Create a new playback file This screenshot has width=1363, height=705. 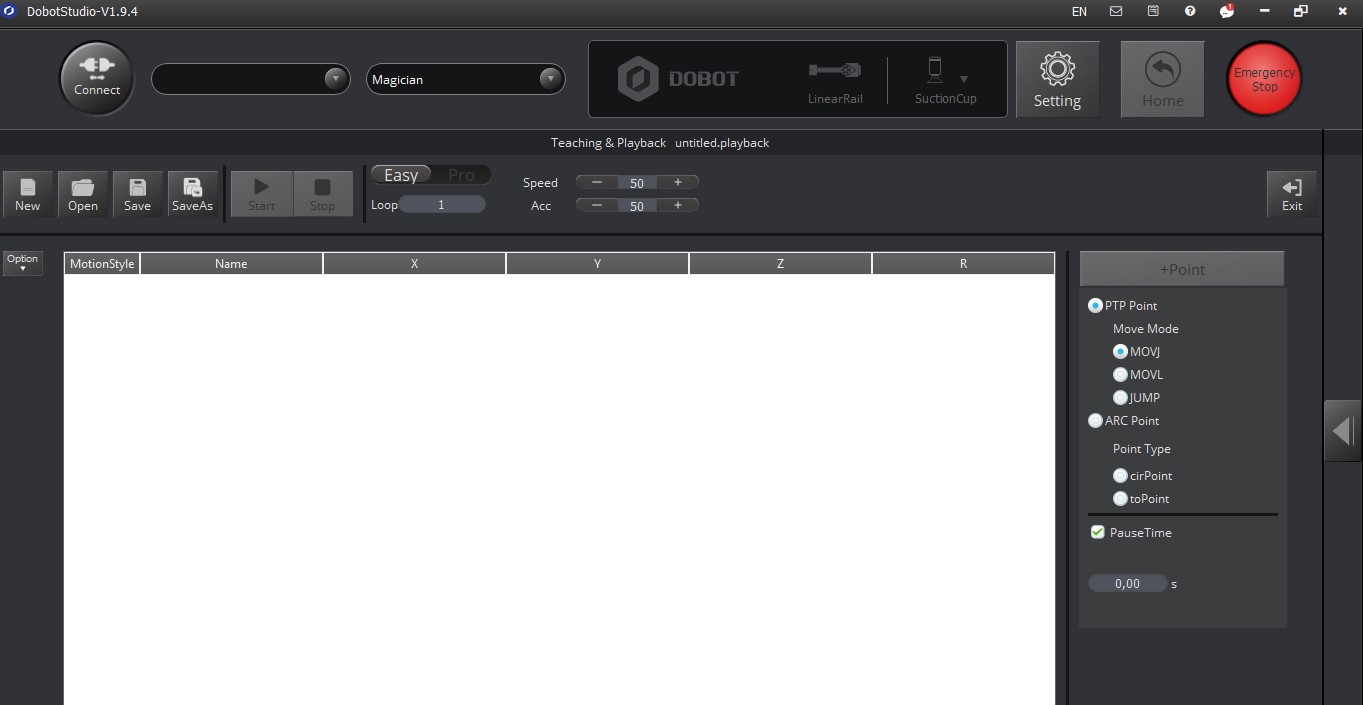click(27, 193)
